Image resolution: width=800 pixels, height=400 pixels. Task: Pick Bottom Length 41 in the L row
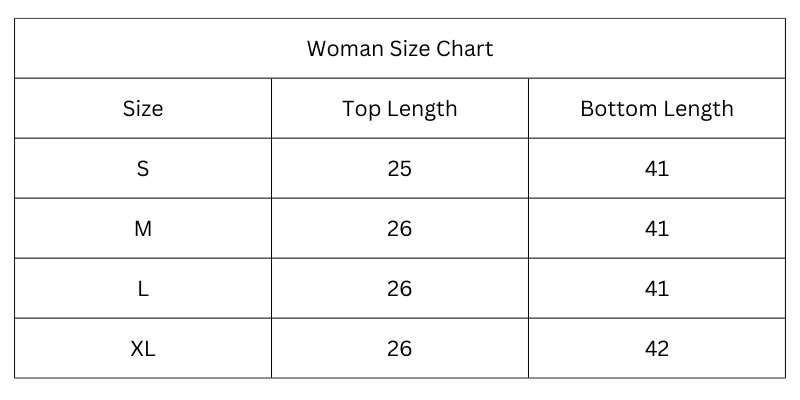point(657,288)
